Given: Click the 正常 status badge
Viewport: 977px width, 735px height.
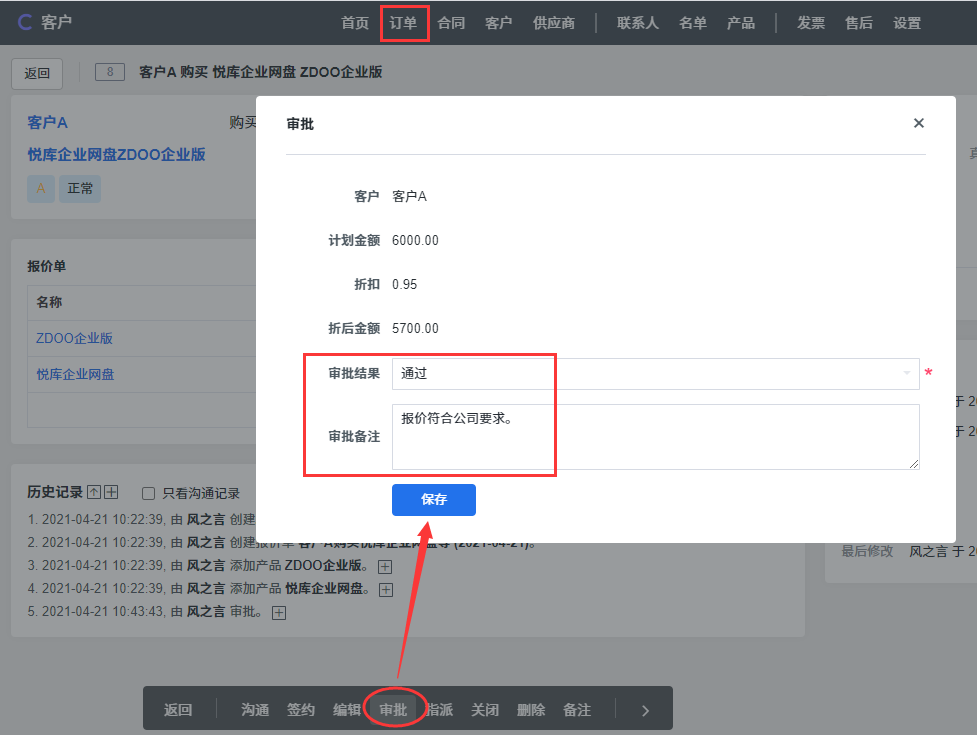Looking at the screenshot, I should 80,189.
